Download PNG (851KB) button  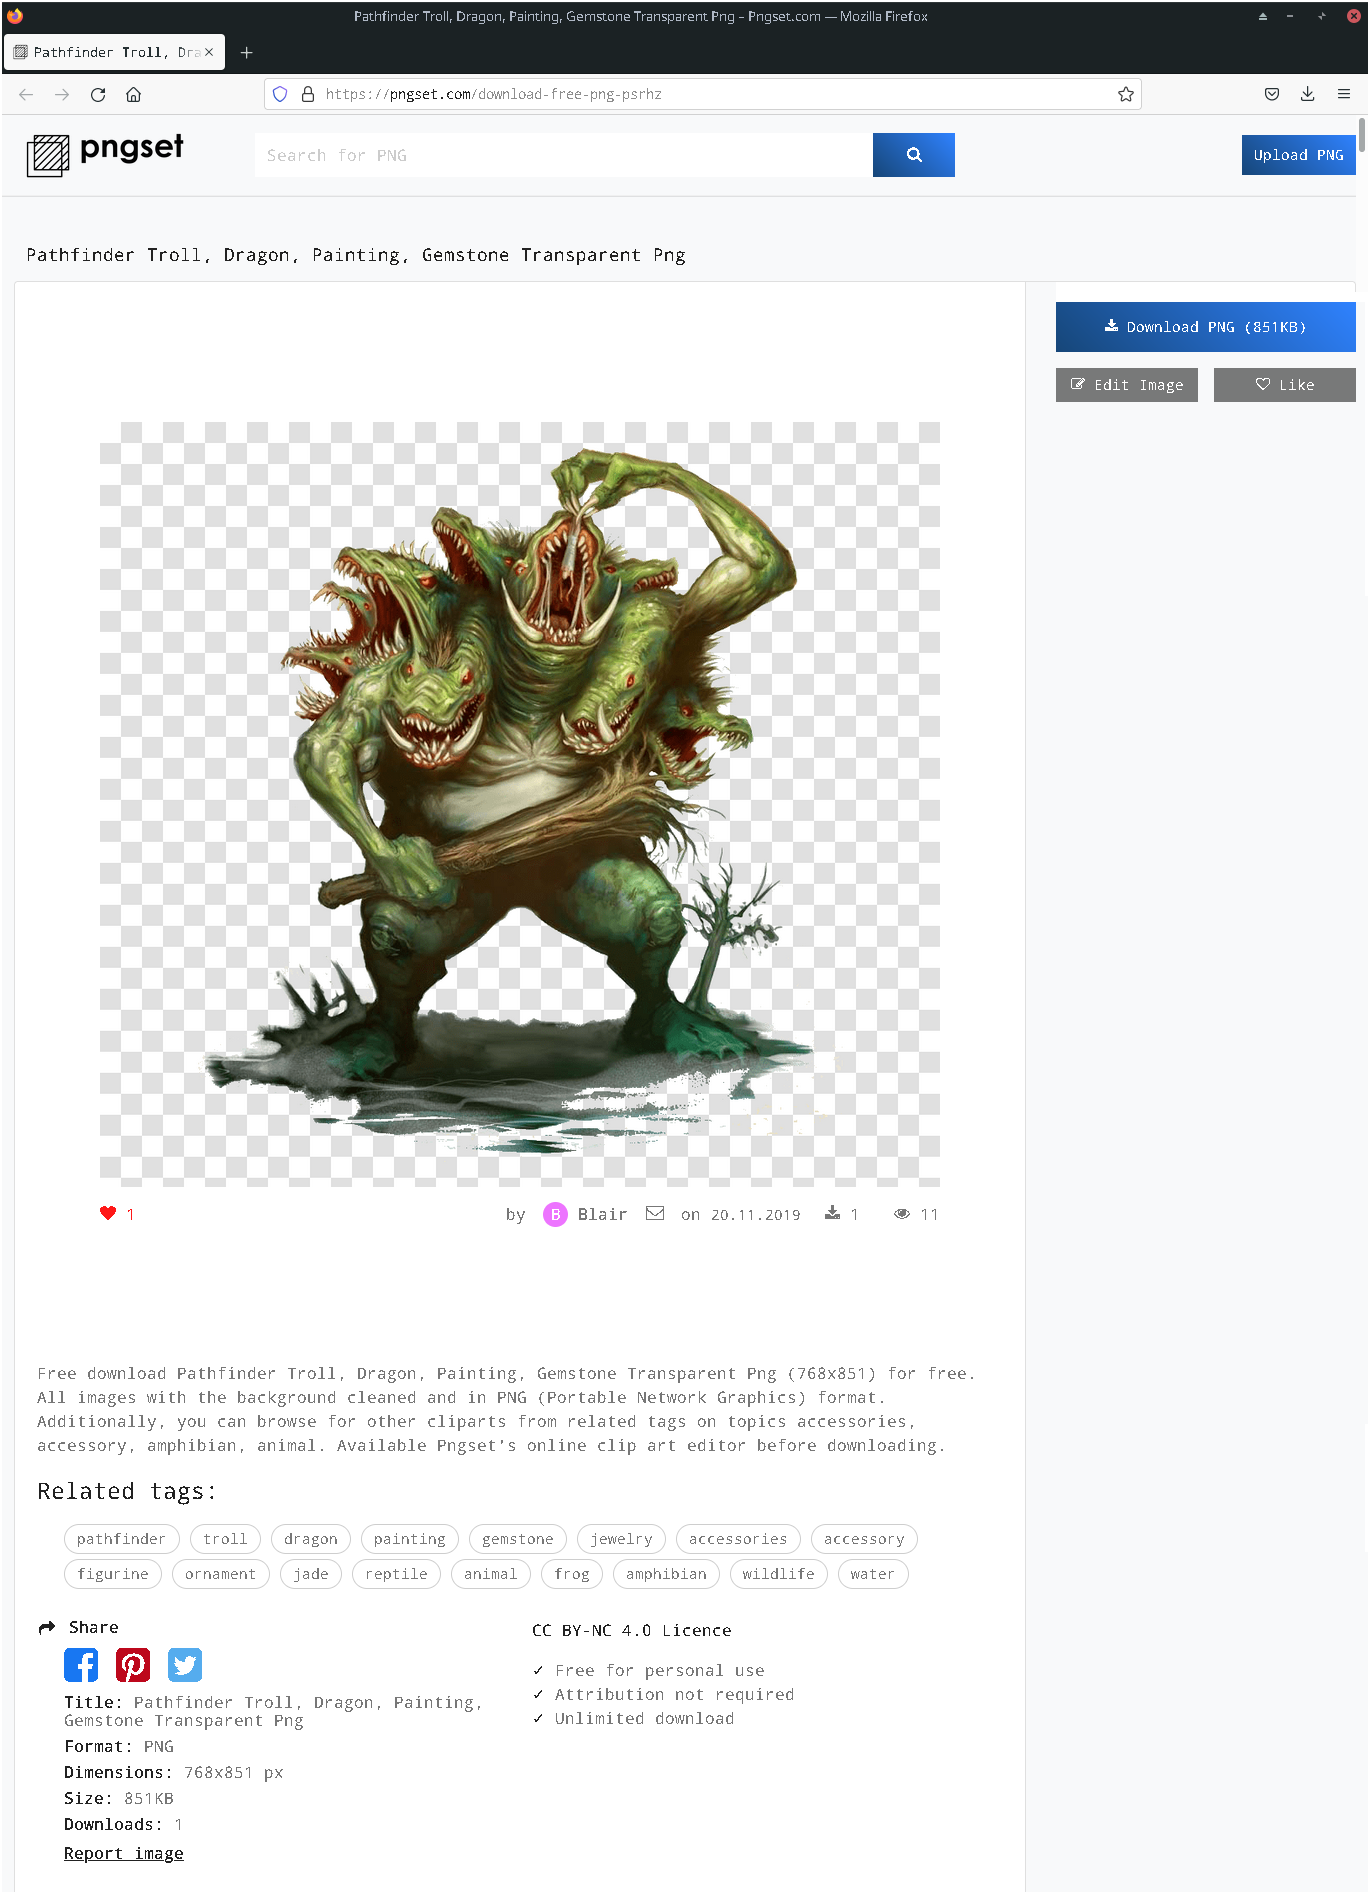coord(1205,327)
